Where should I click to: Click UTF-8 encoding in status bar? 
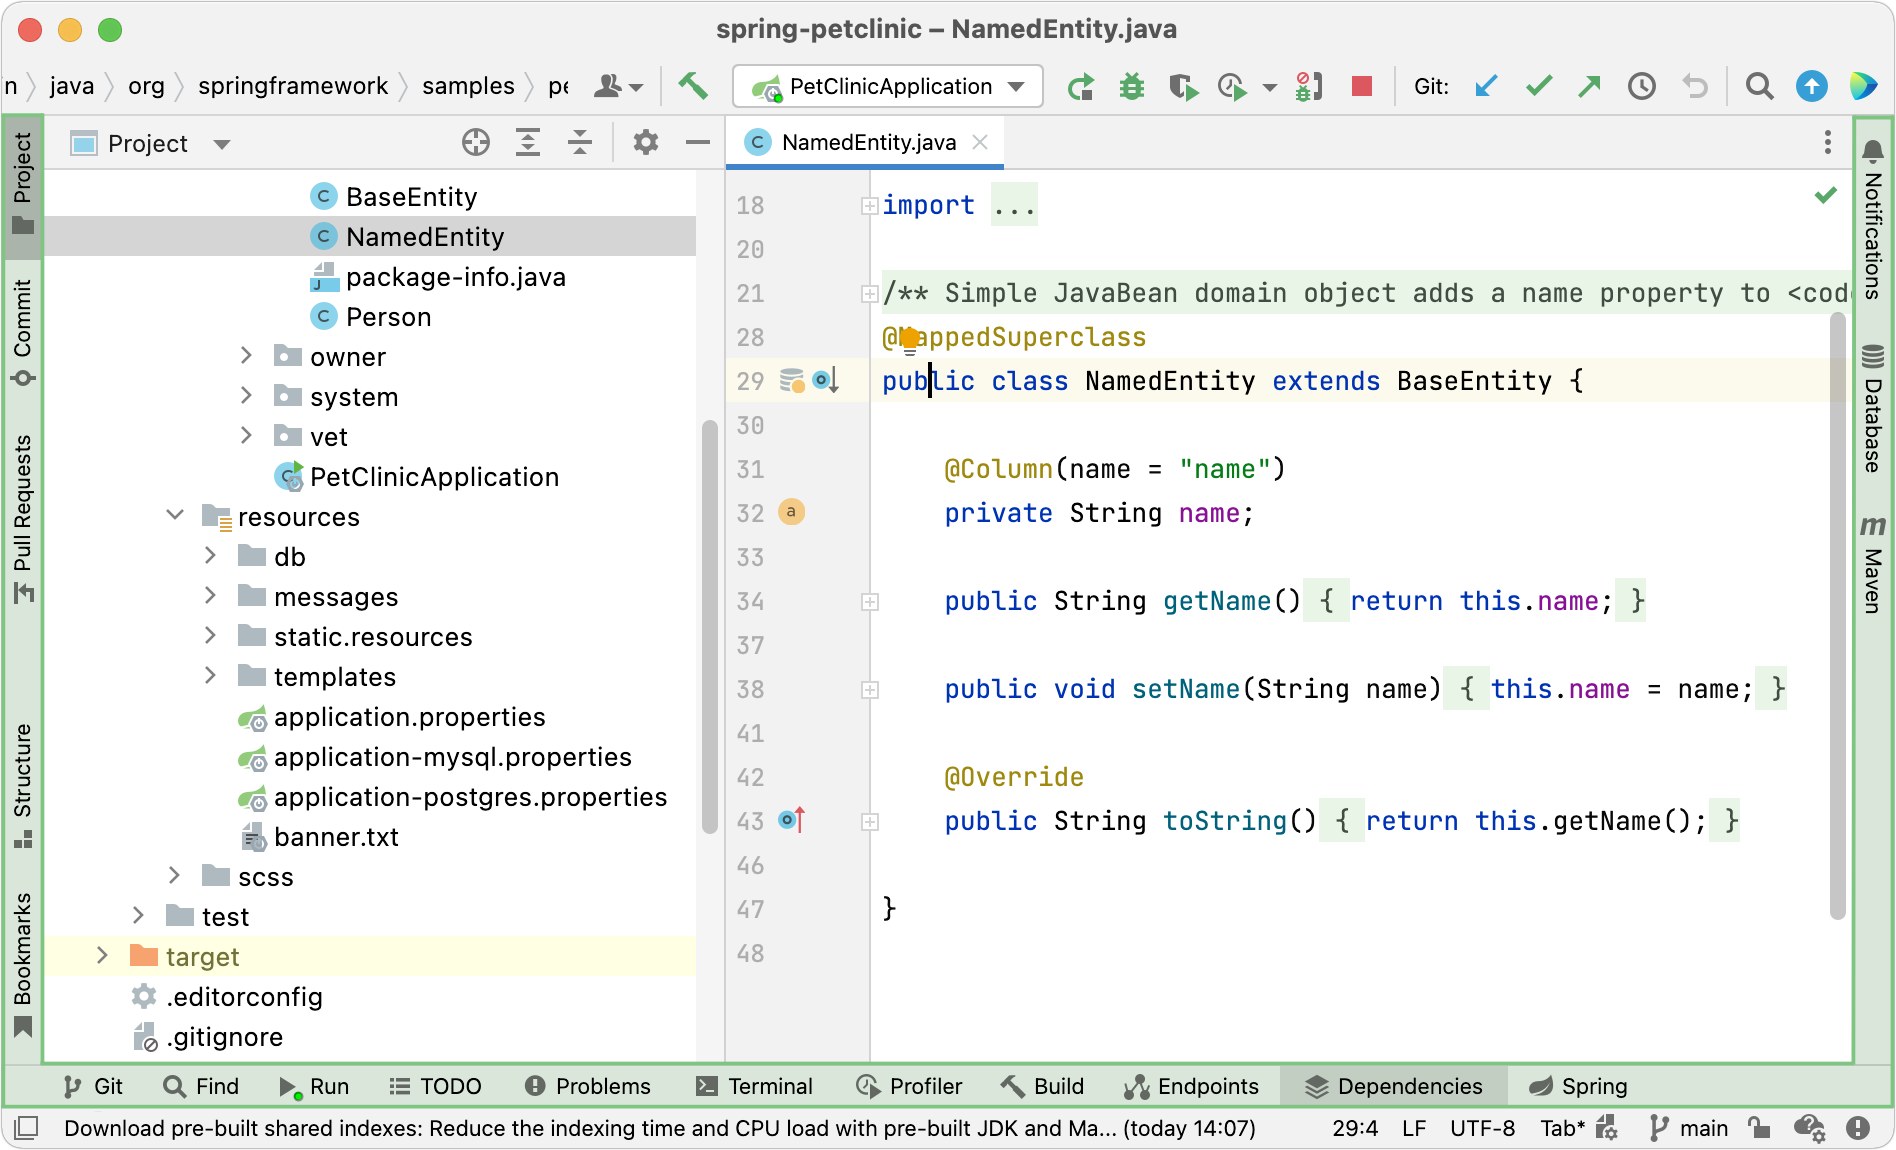point(1483,1129)
